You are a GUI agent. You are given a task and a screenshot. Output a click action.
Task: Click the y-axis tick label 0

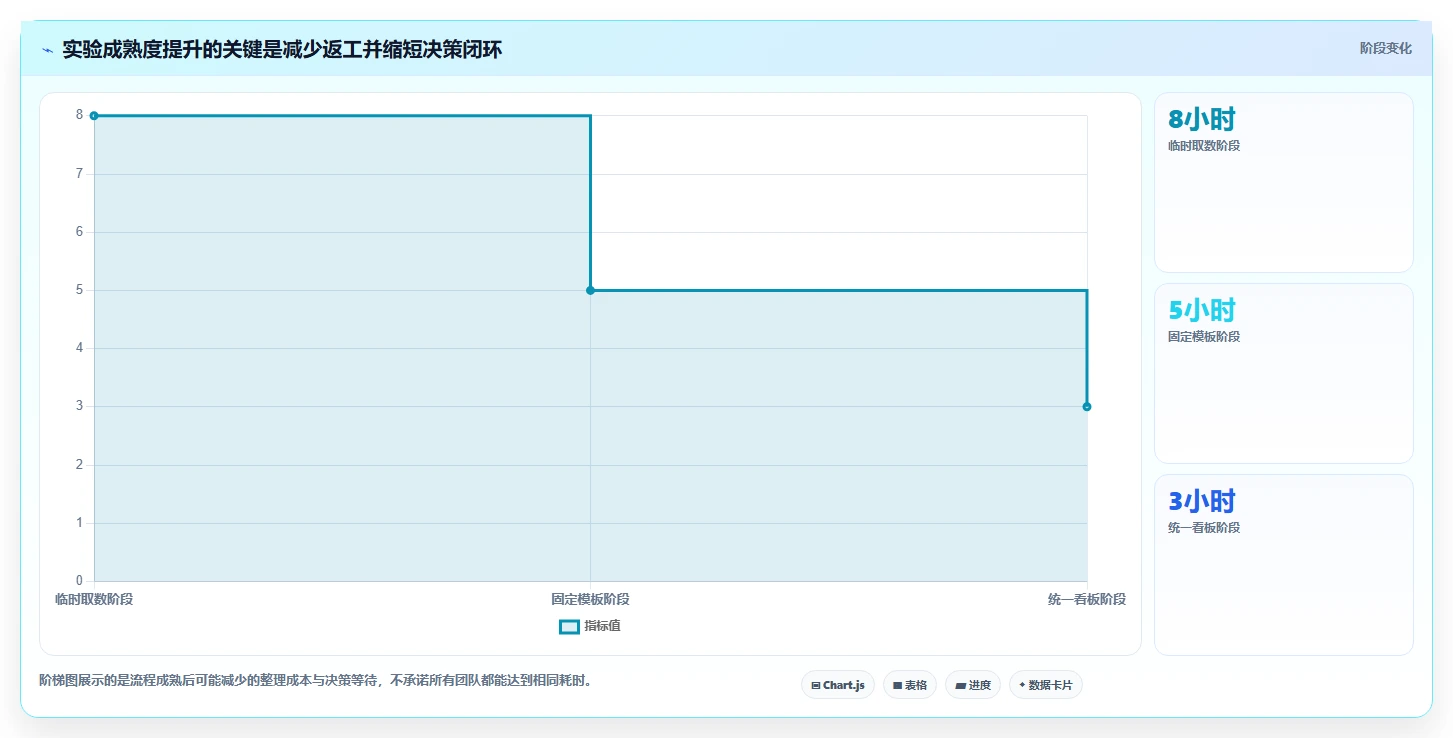79,581
